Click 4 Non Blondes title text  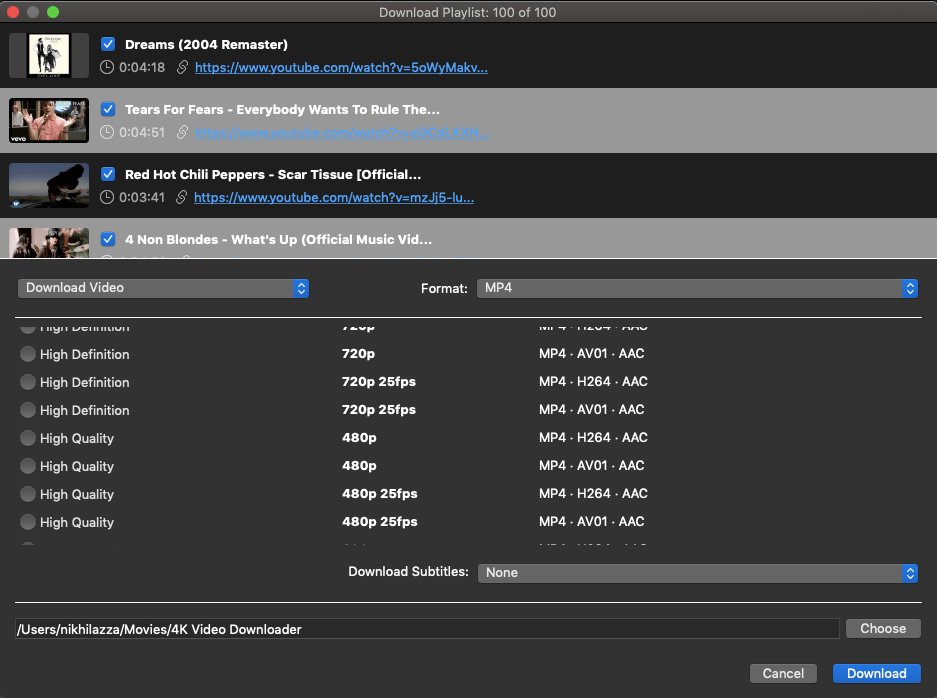pyautogui.click(x=278, y=240)
